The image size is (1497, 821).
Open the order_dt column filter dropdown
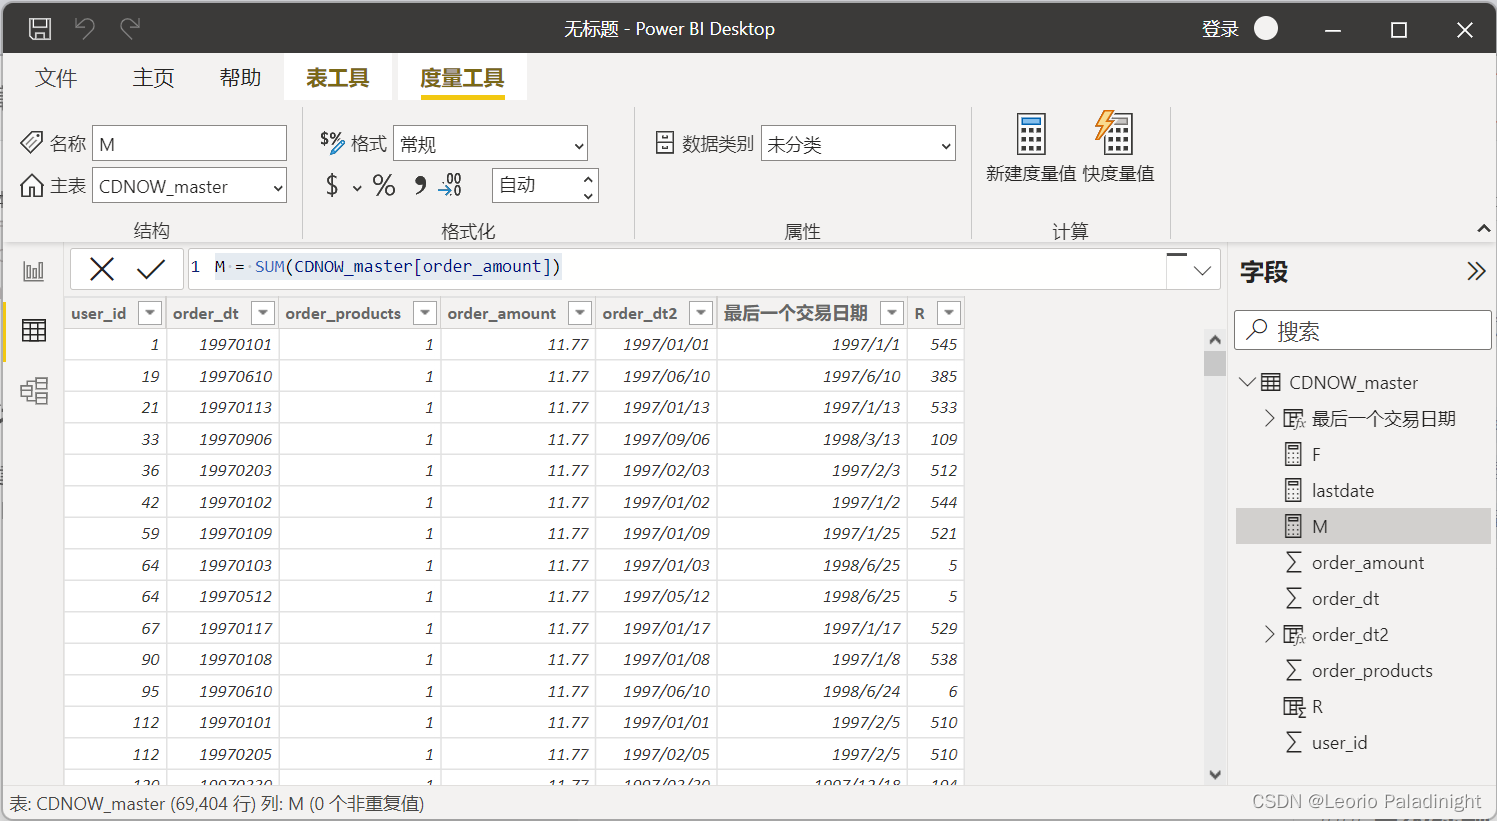(x=263, y=313)
